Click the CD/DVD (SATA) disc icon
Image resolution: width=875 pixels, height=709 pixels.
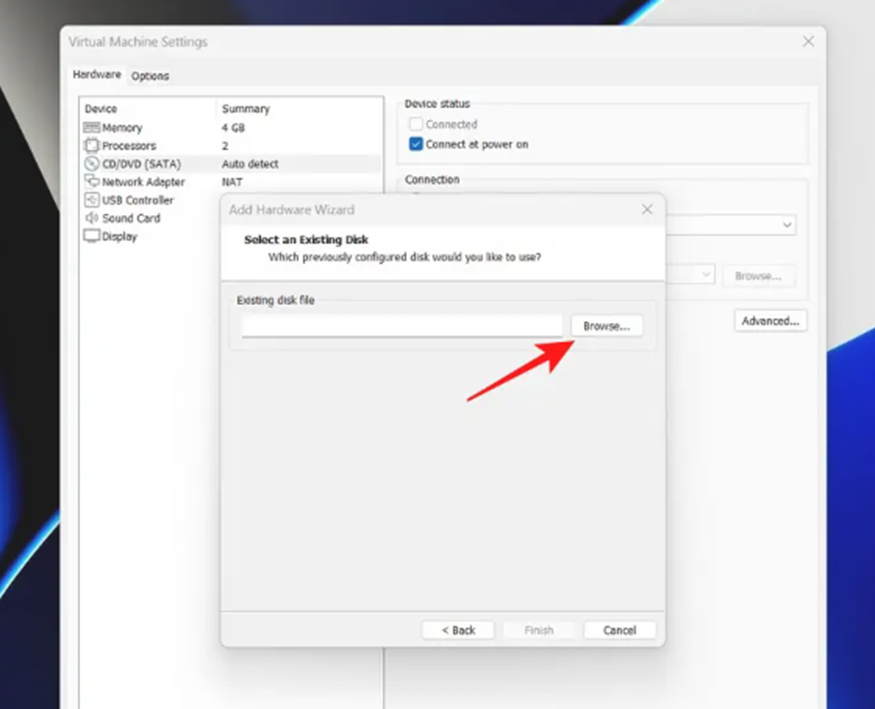92,164
